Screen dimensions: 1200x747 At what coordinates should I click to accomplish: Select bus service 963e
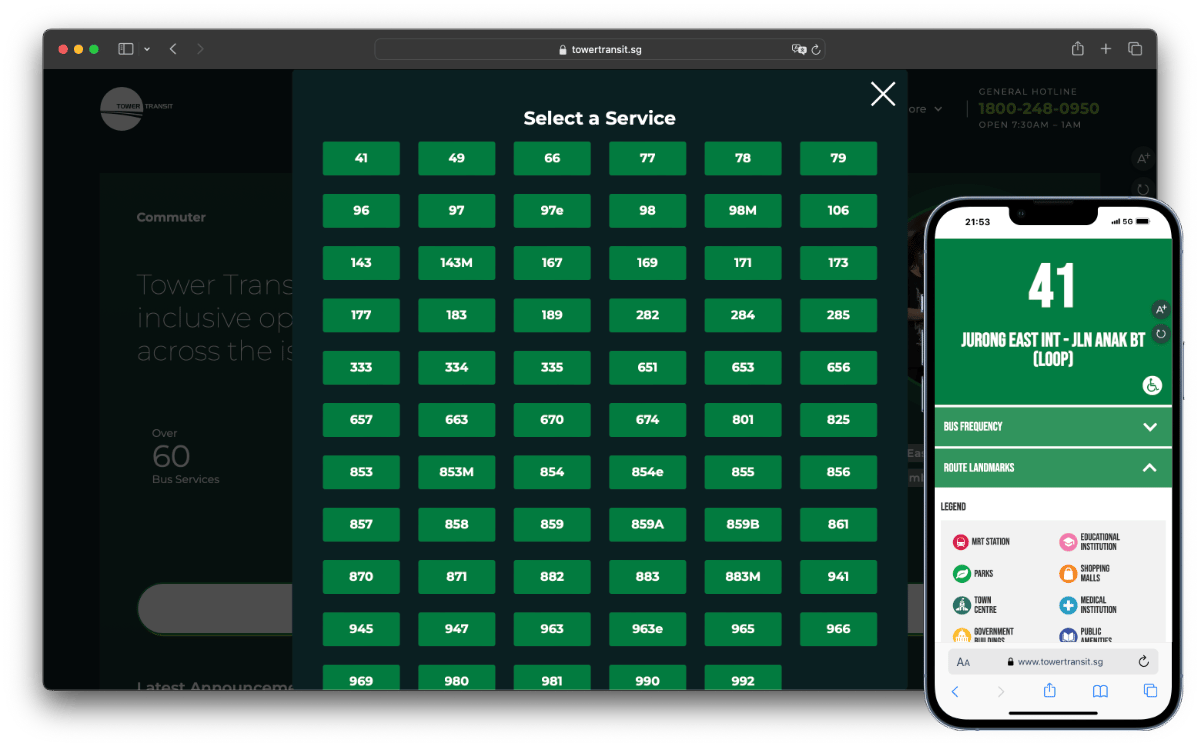click(648, 629)
